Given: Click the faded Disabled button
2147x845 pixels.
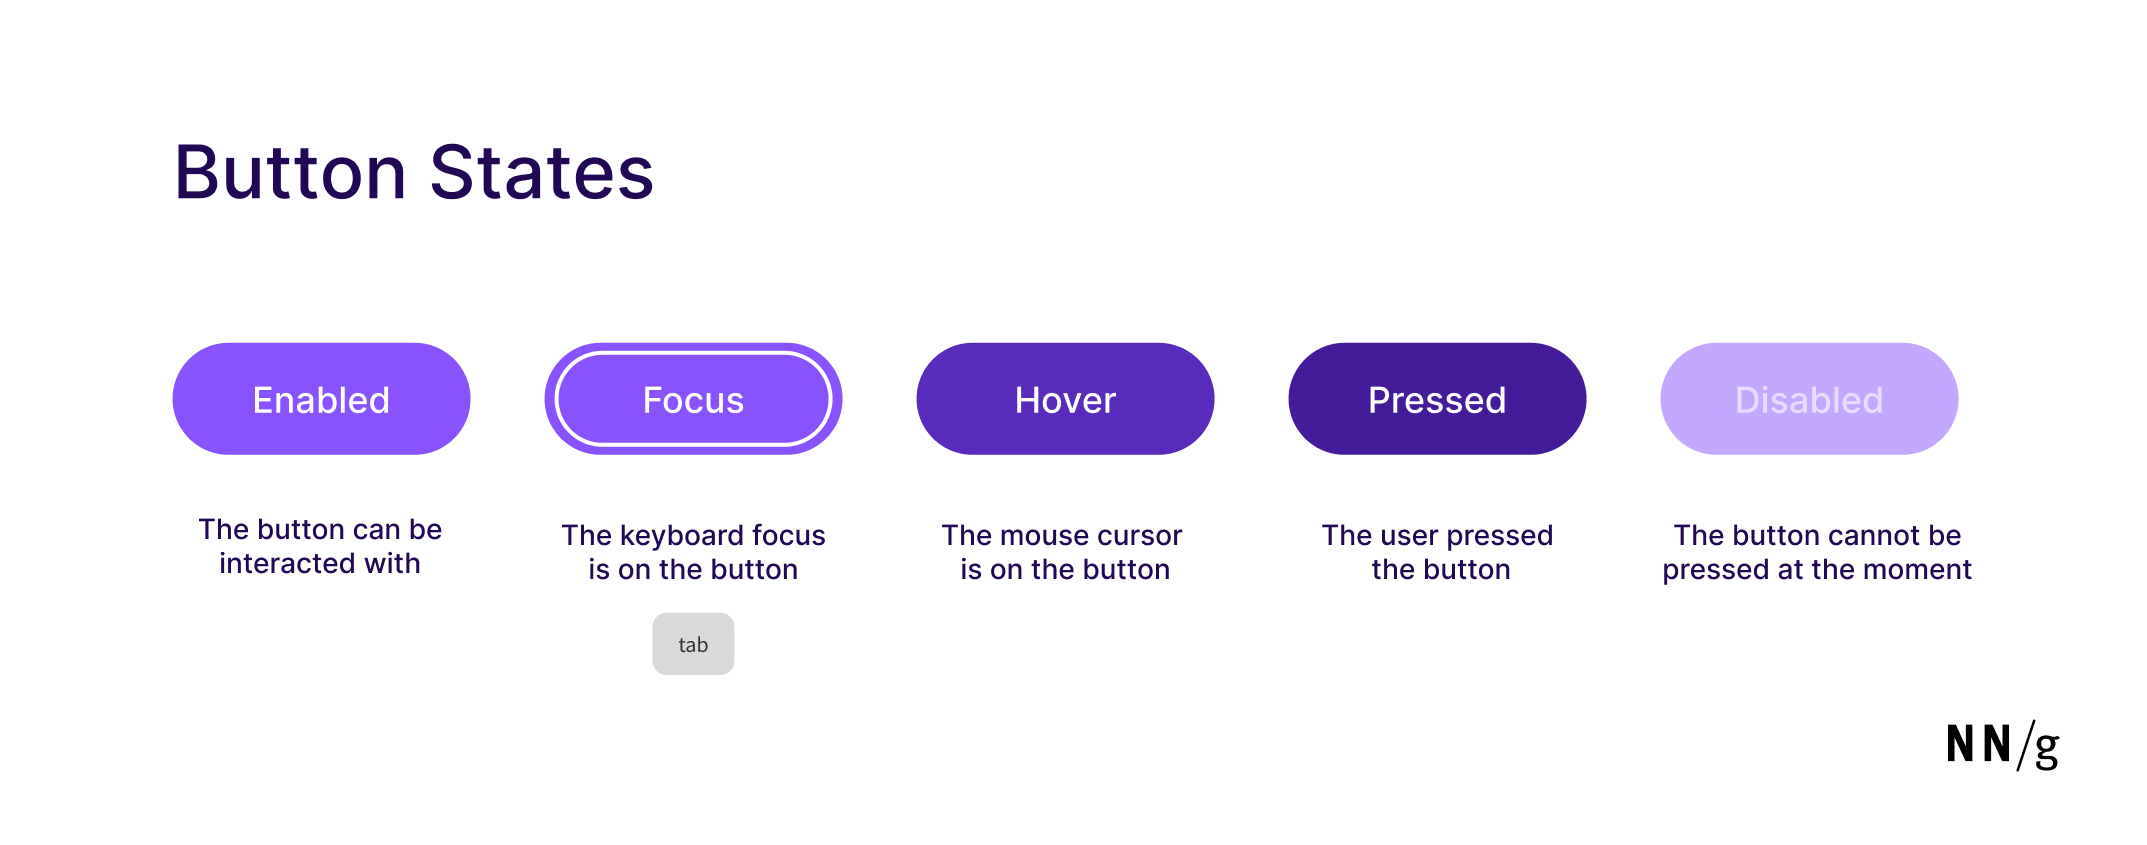Looking at the screenshot, I should coord(1809,399).
